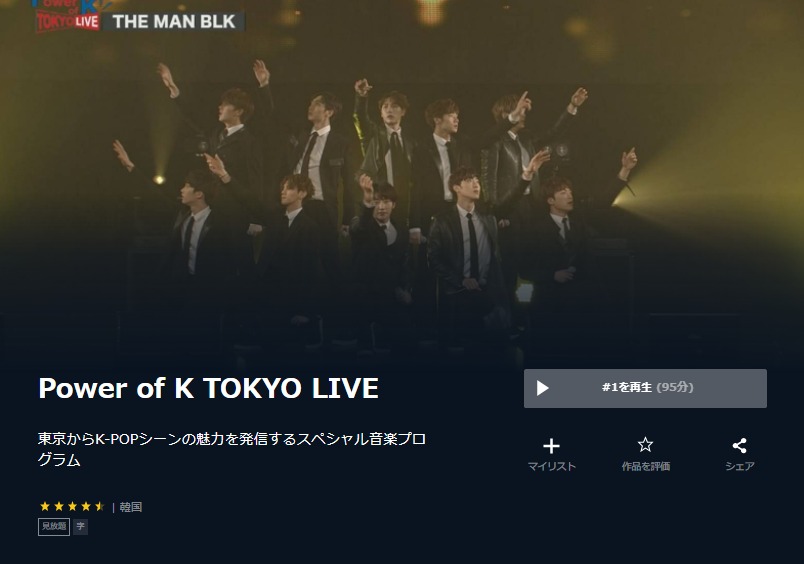Viewport: 804px width, 564px height.
Task: Select the third gold rating star
Action: (x=72, y=507)
